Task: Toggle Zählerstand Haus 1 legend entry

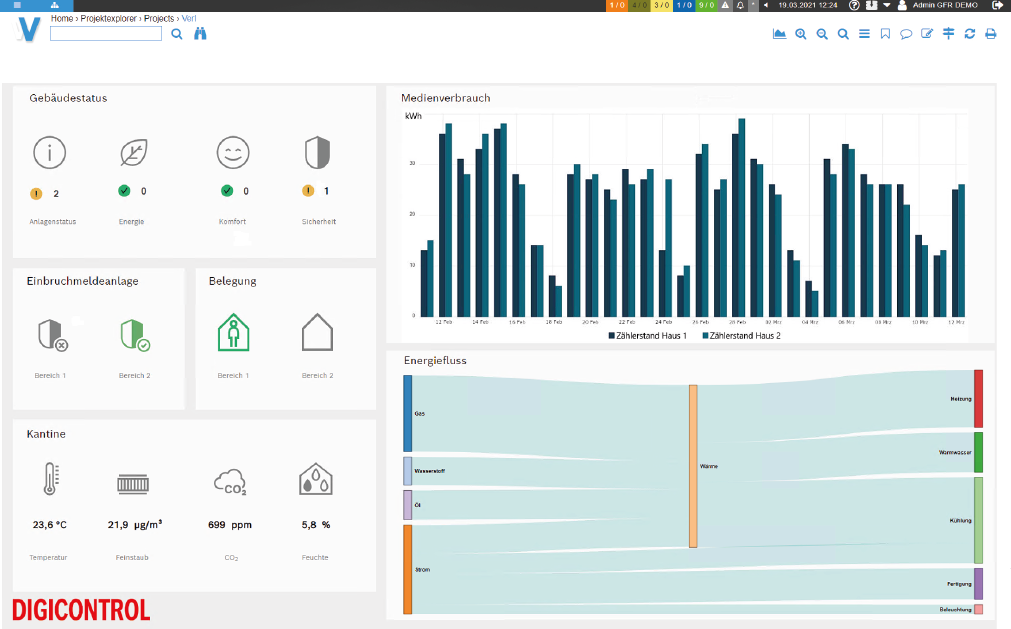Action: pyautogui.click(x=647, y=336)
